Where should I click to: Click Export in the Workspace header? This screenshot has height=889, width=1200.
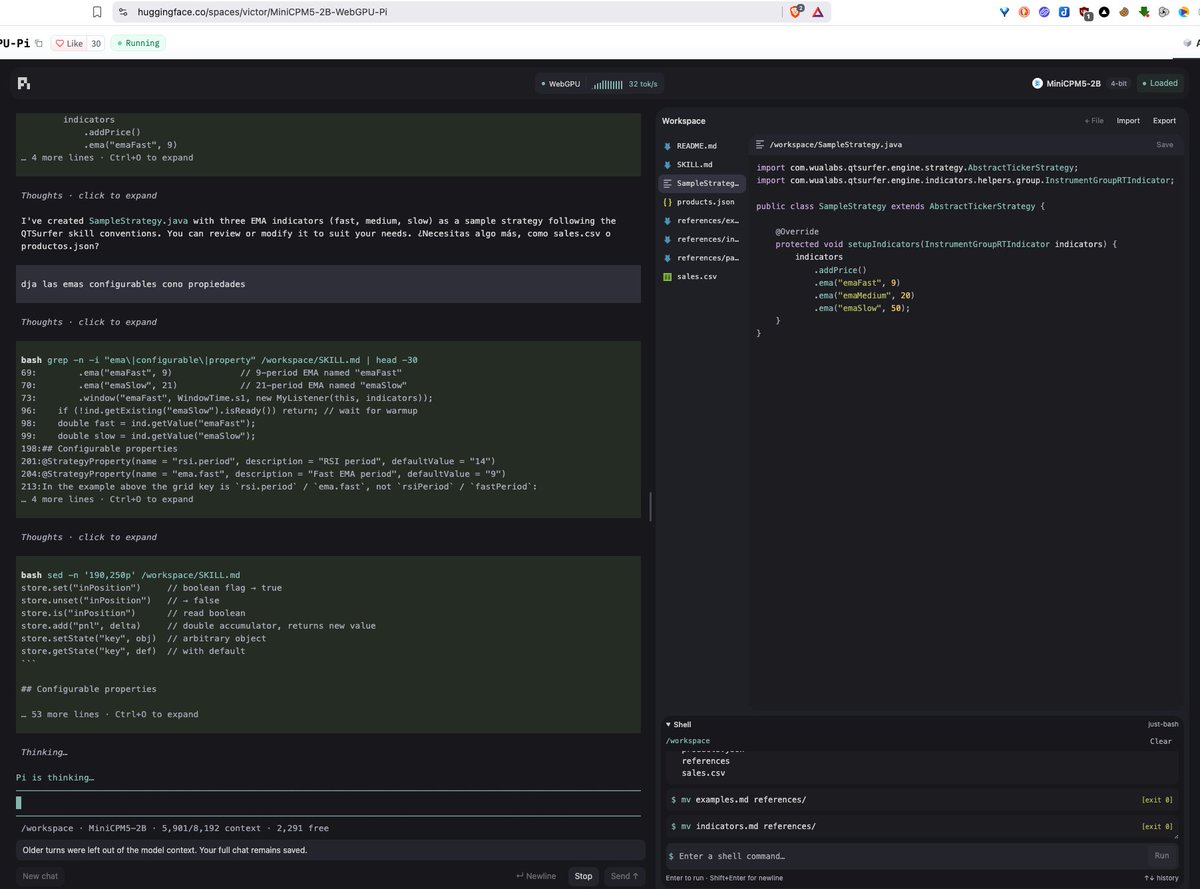coord(1164,121)
